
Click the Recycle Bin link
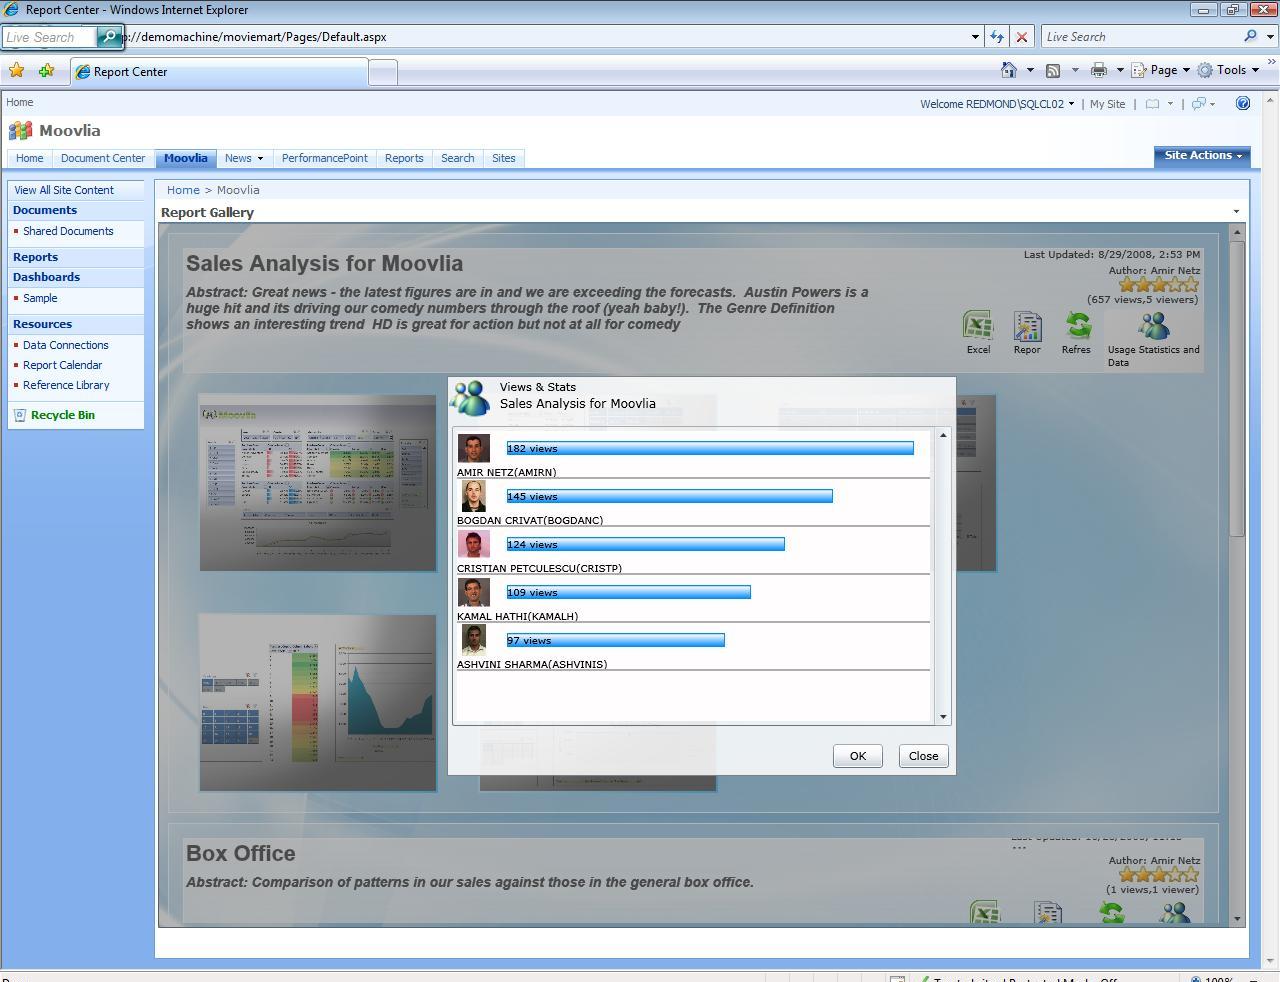pos(62,415)
